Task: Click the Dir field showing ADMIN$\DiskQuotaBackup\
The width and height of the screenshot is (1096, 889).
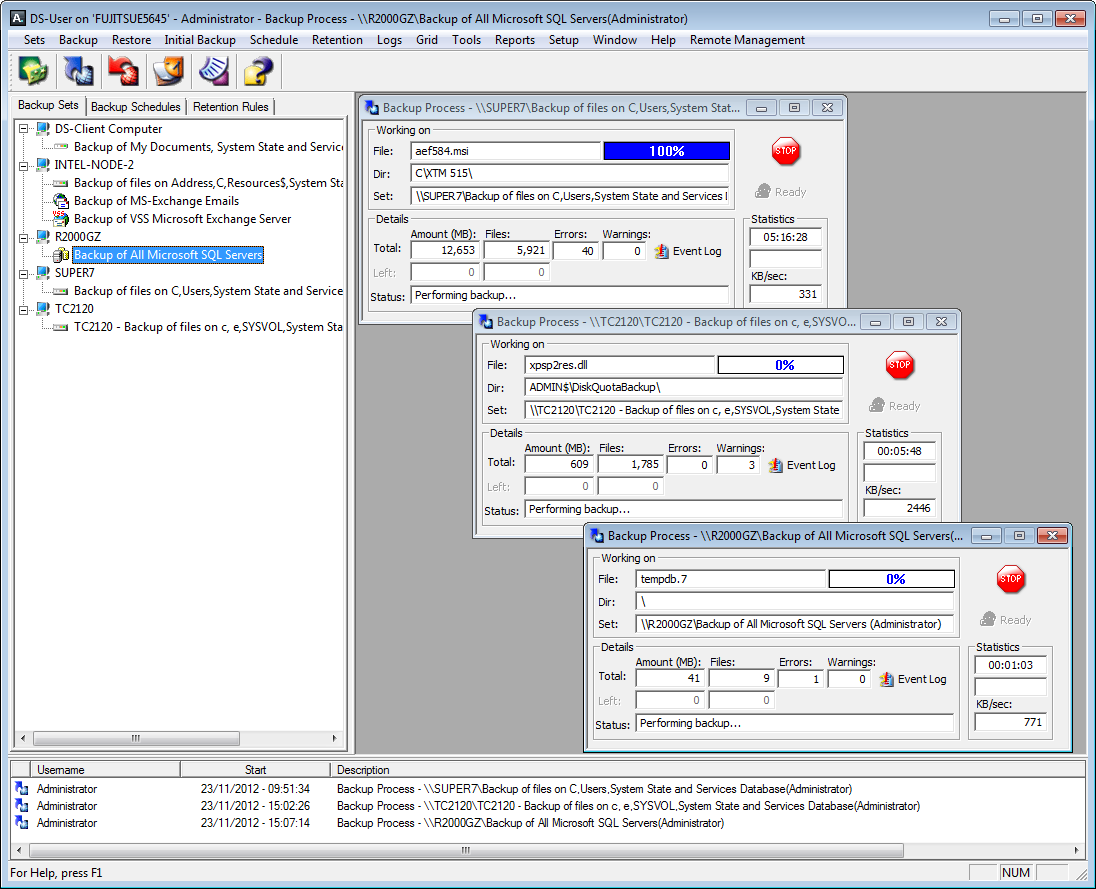Action: tap(684, 387)
